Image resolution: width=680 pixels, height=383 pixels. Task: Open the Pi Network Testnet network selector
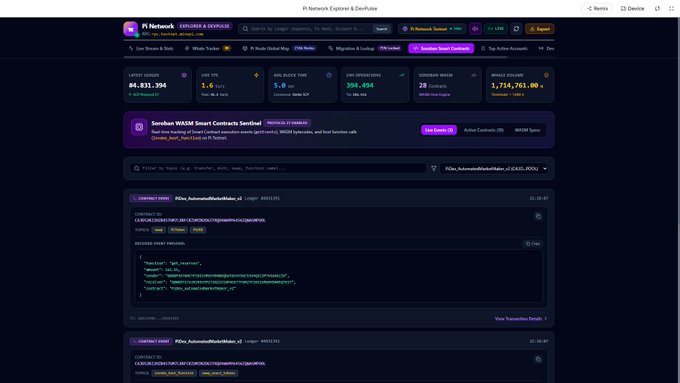point(432,29)
